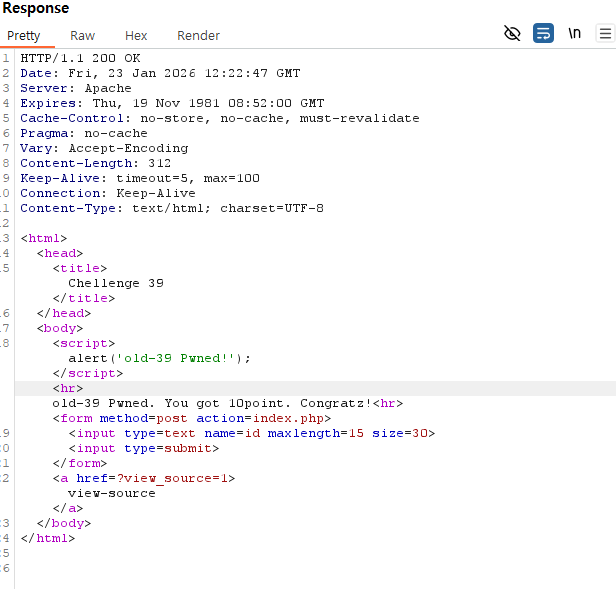This screenshot has width=616, height=589.
Task: Click the input type=submit line
Action: (144, 448)
